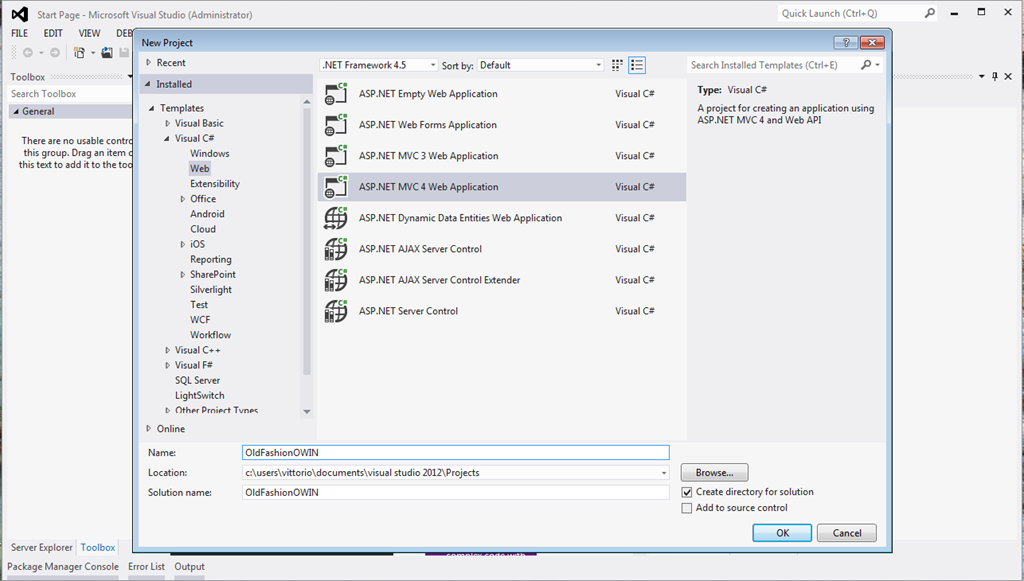Select the Silverlight template category
1024x581 pixels.
pos(211,290)
